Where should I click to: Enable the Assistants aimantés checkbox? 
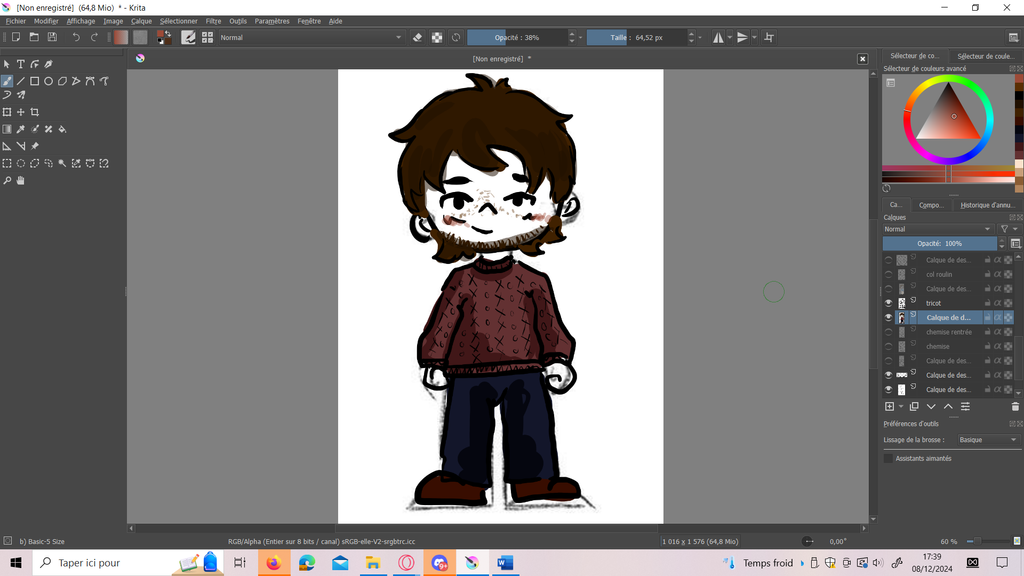pyautogui.click(x=888, y=458)
